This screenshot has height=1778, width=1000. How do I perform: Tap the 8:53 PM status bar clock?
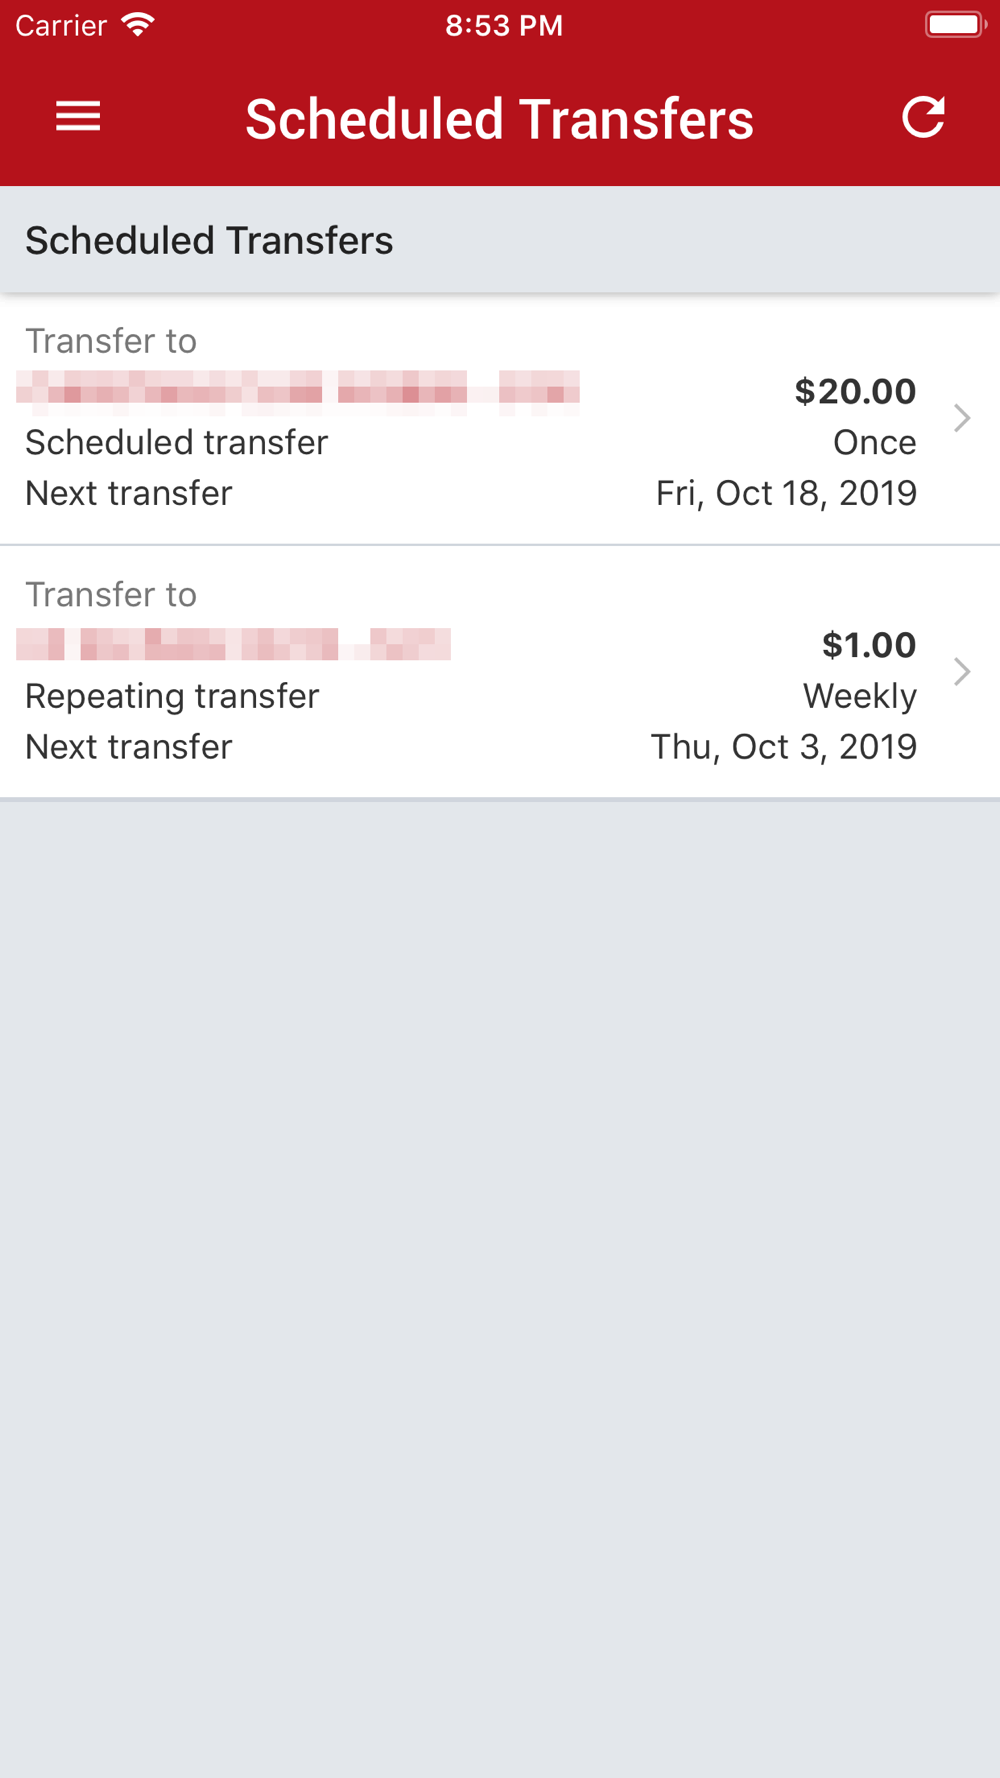(504, 25)
